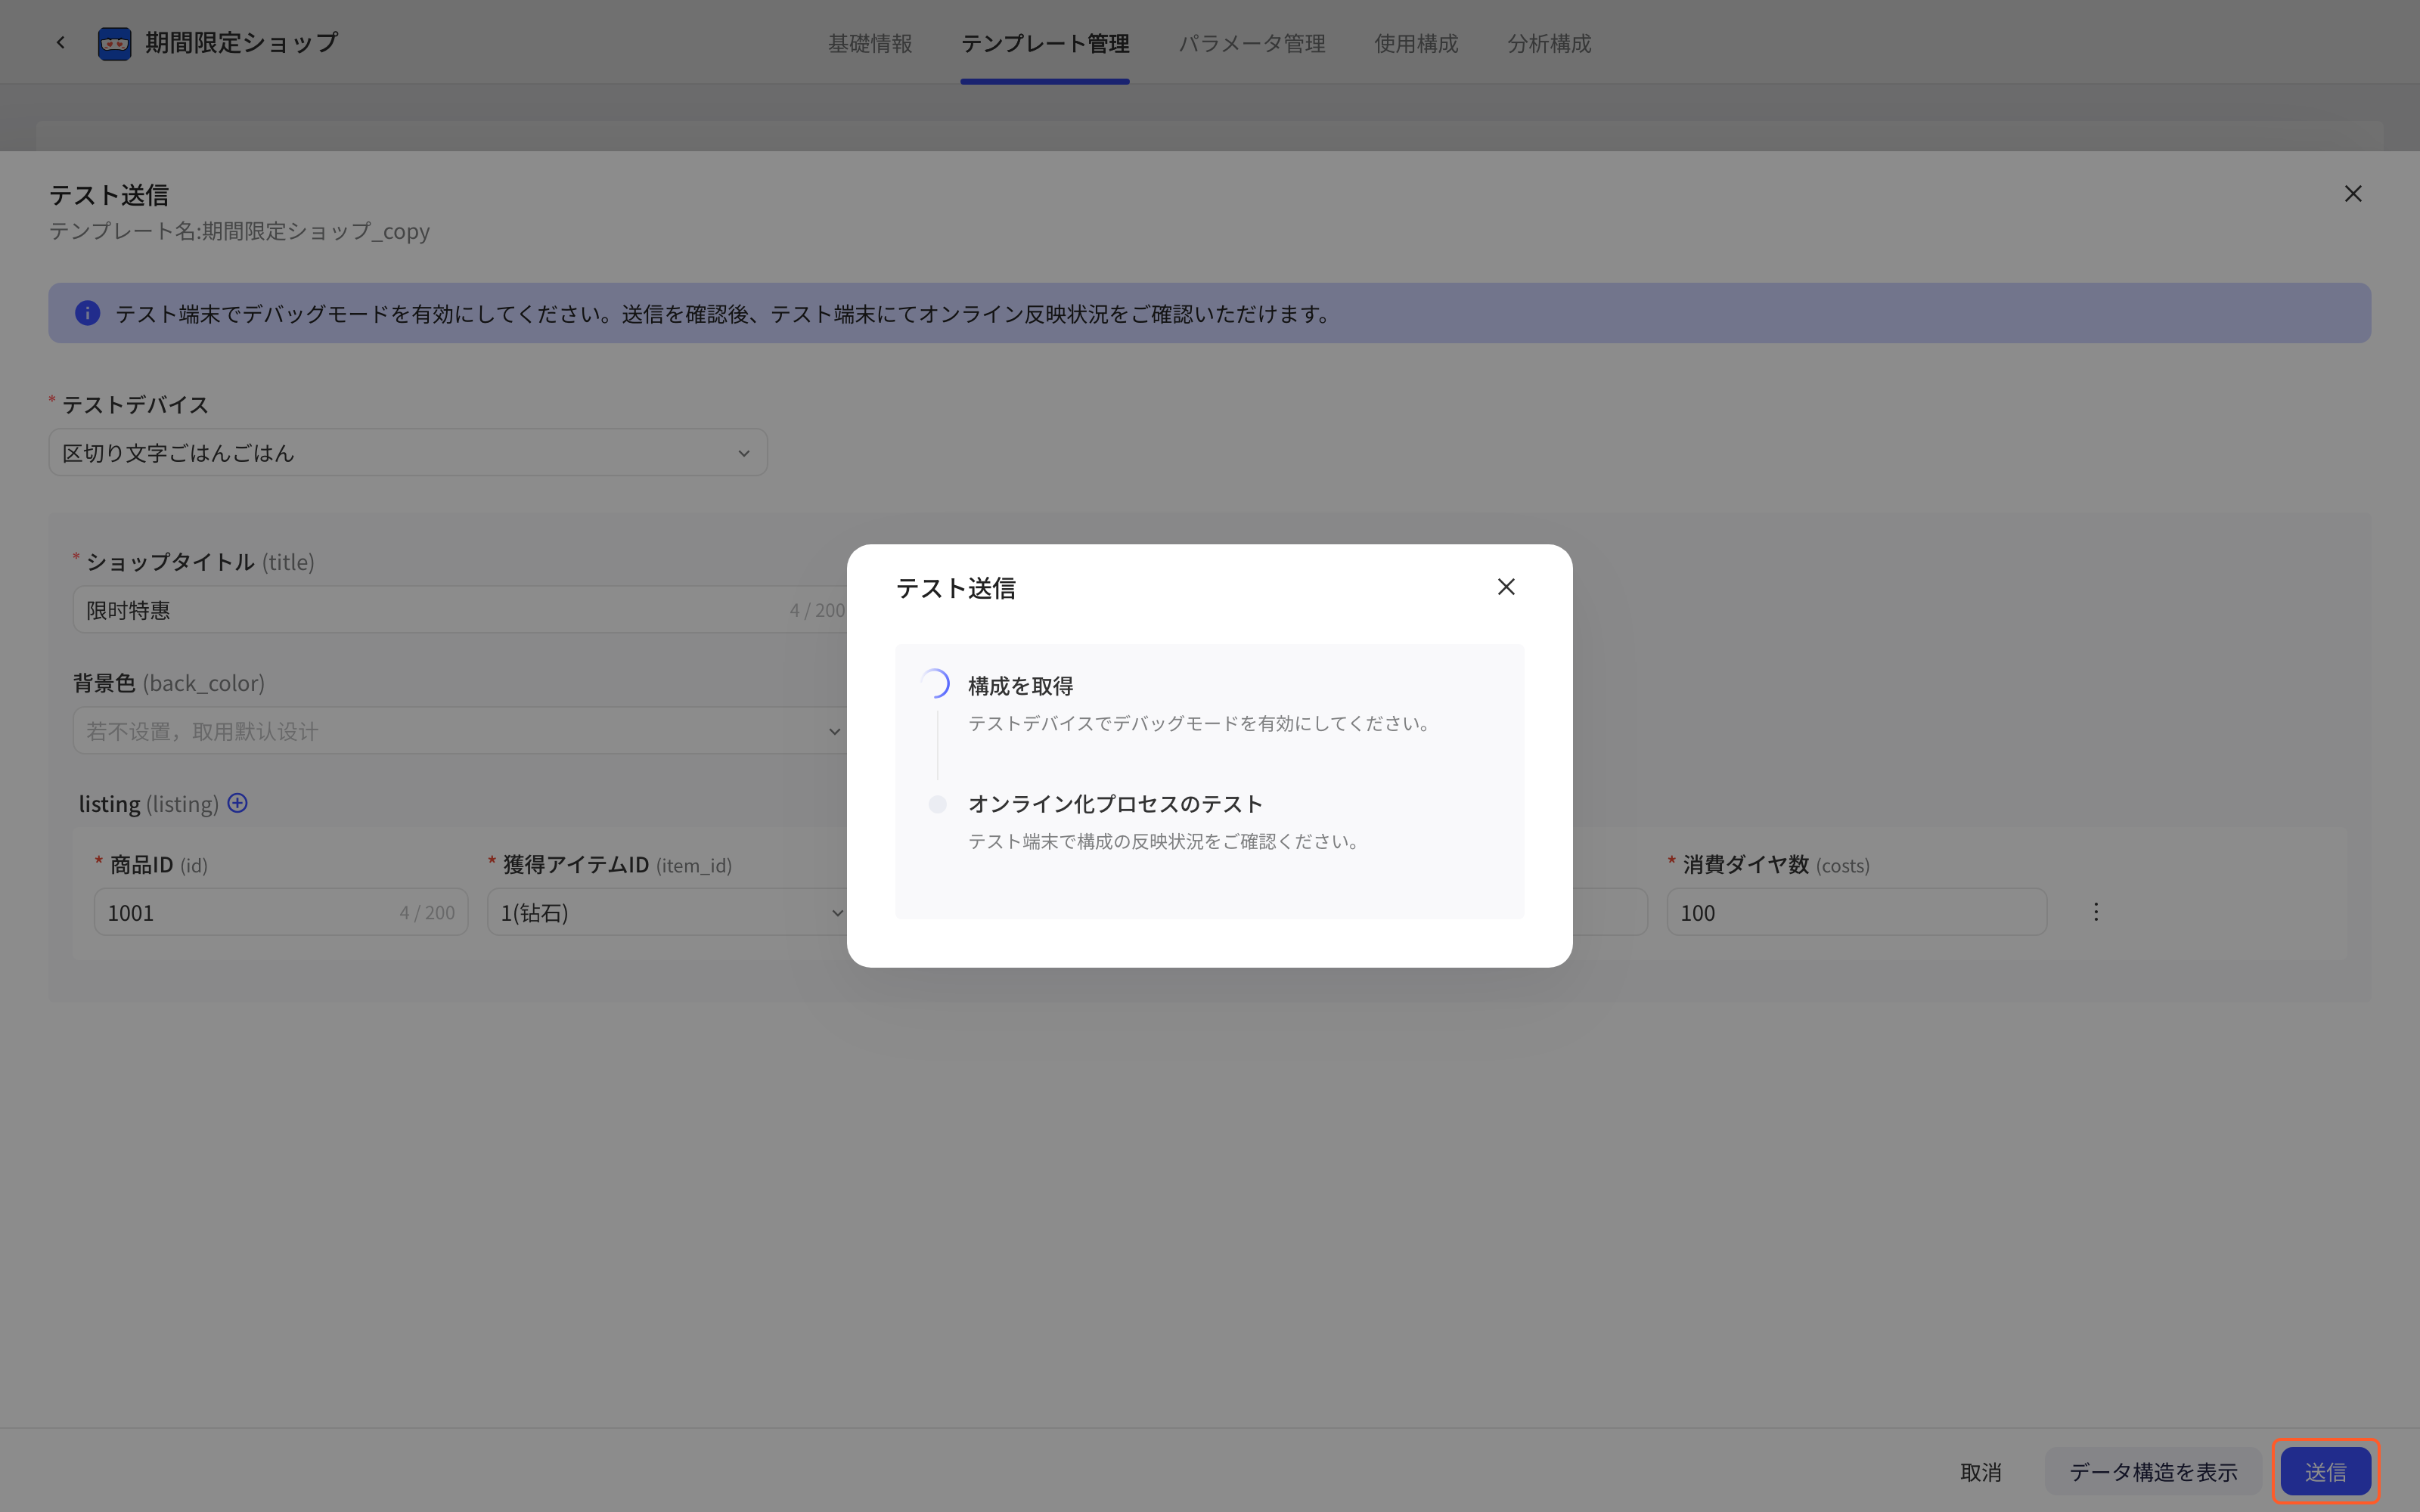Click the 送信 button
2420x1512 pixels.
(x=2325, y=1471)
